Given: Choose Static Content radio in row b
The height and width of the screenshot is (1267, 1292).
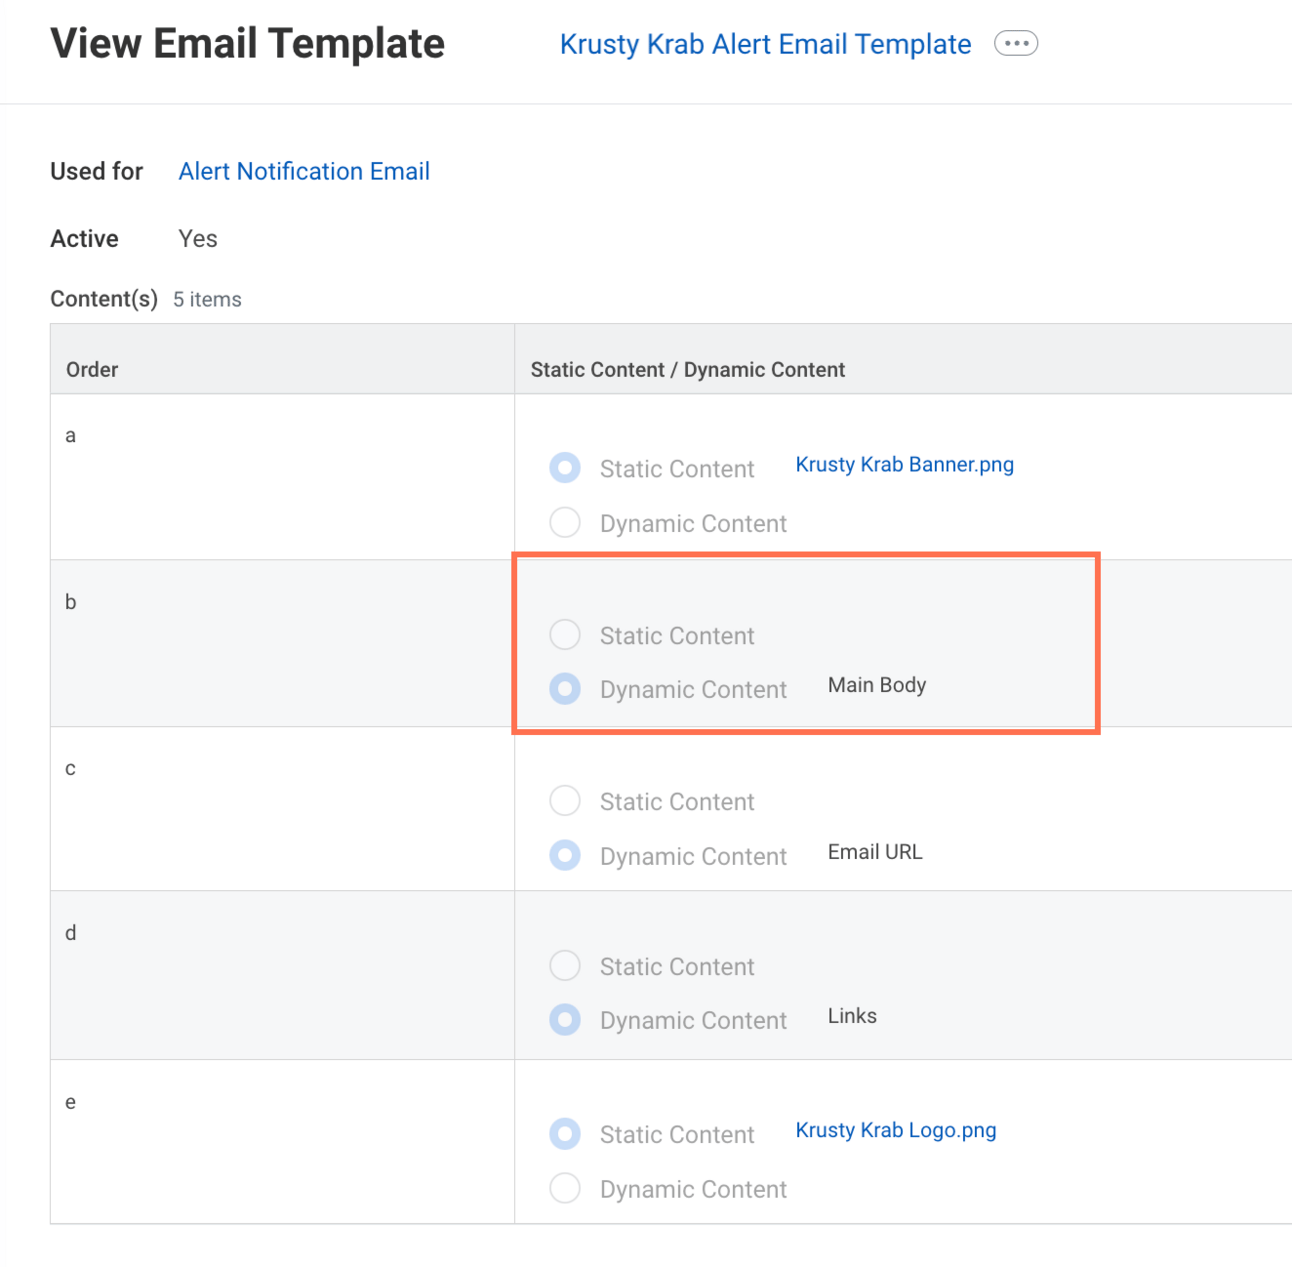Looking at the screenshot, I should pyautogui.click(x=565, y=635).
